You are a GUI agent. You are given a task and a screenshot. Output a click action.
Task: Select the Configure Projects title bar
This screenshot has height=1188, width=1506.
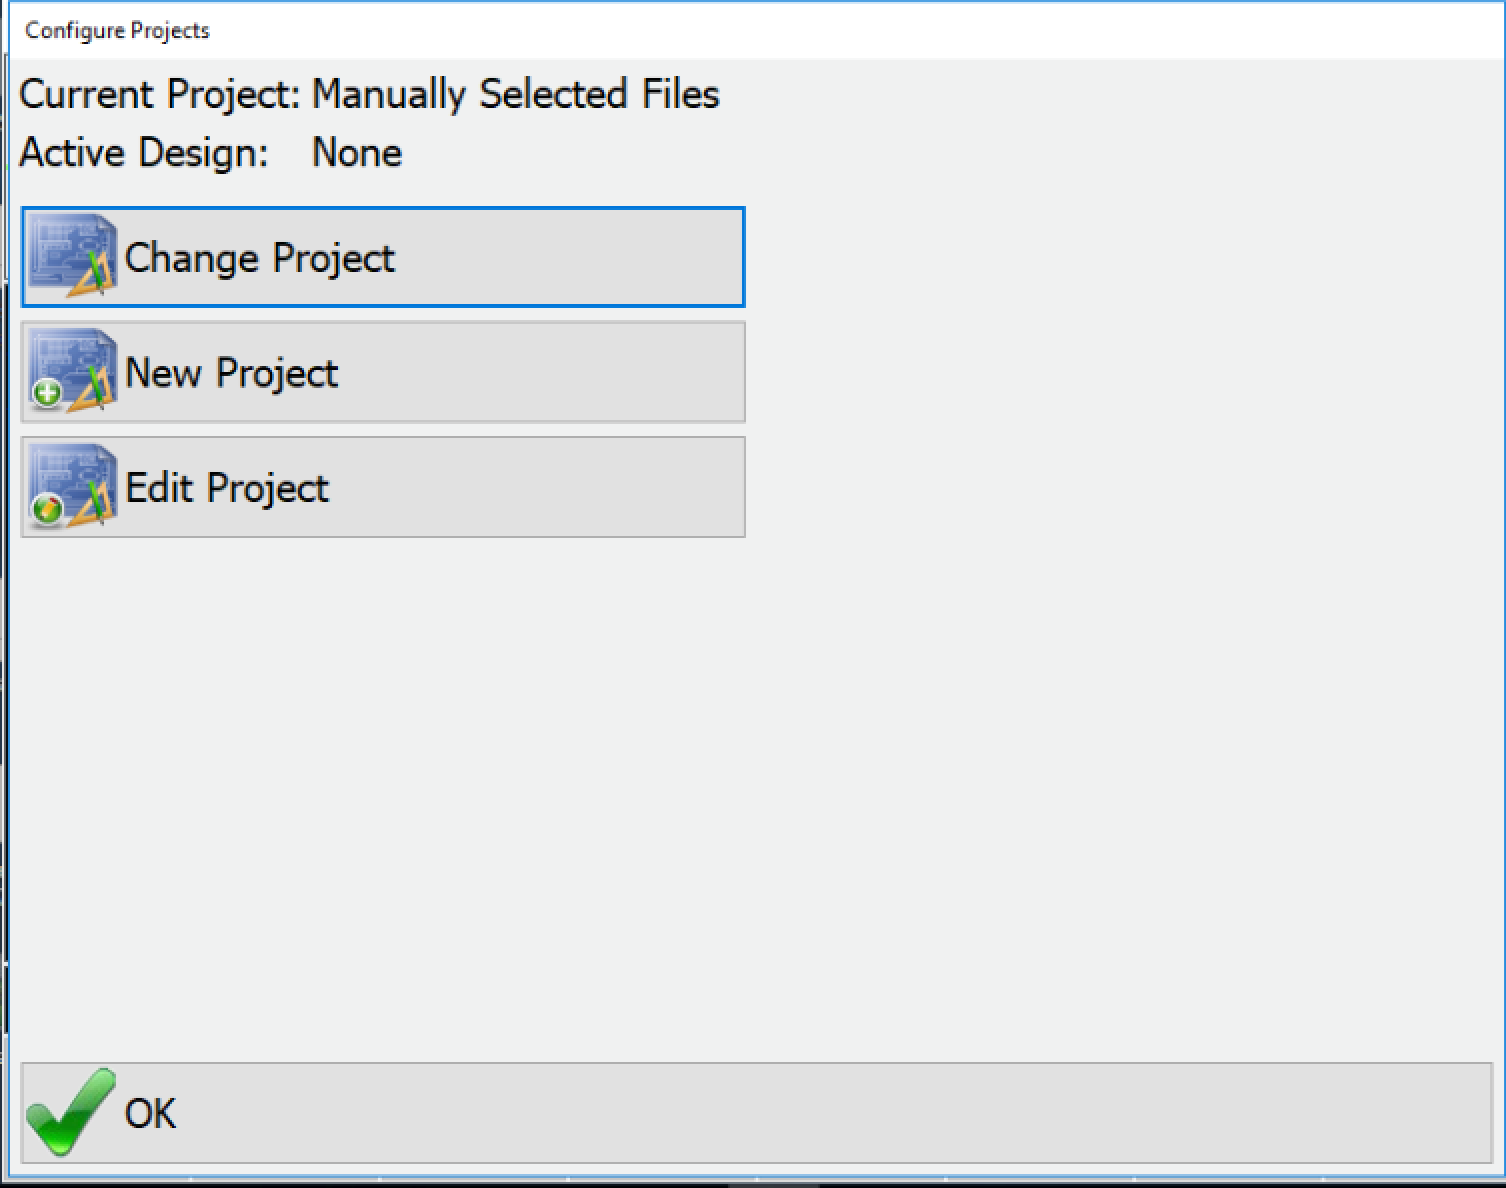(x=116, y=30)
